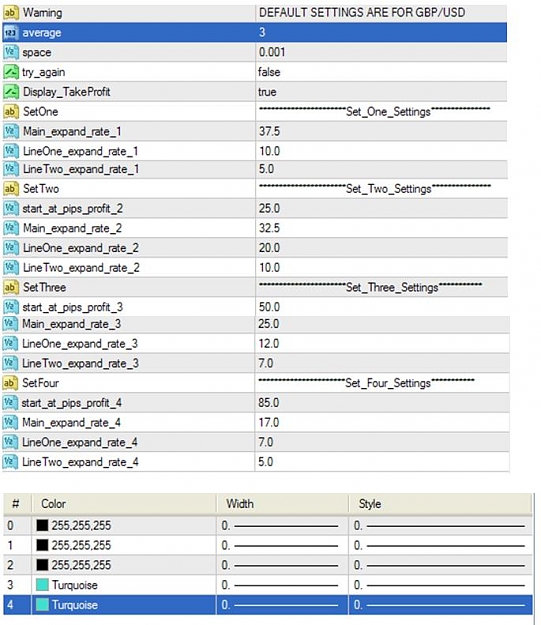Click the Width column header
Image resolution: width=541 pixels, height=625 pixels.
coord(283,504)
